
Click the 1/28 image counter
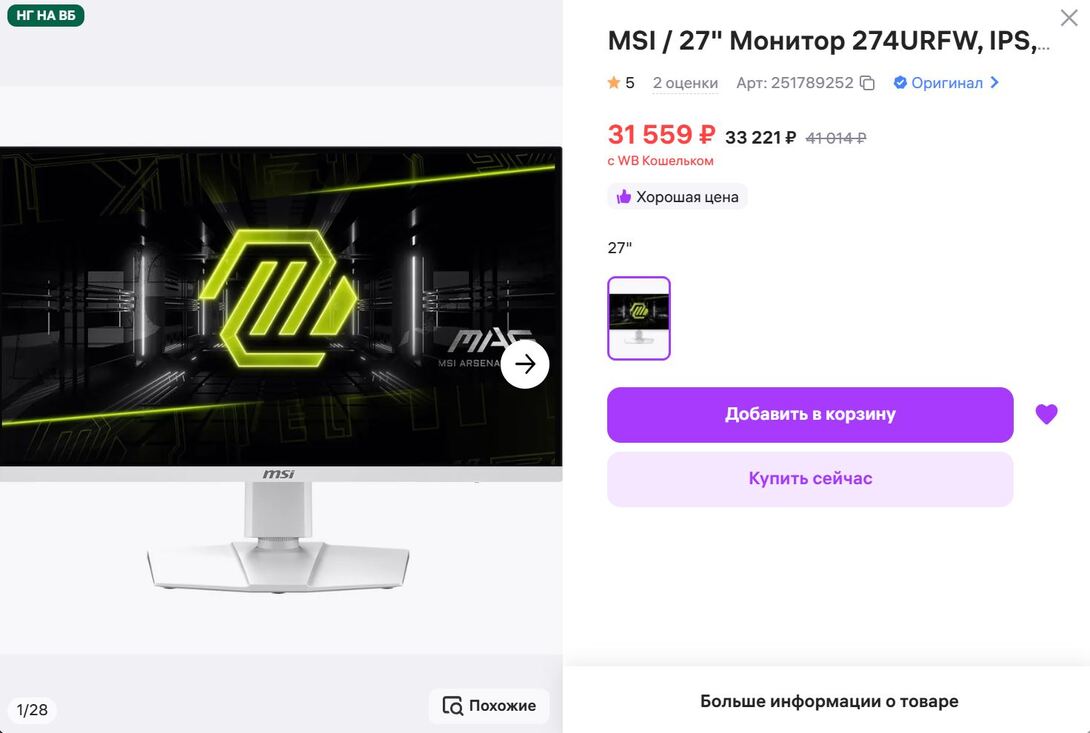32,710
